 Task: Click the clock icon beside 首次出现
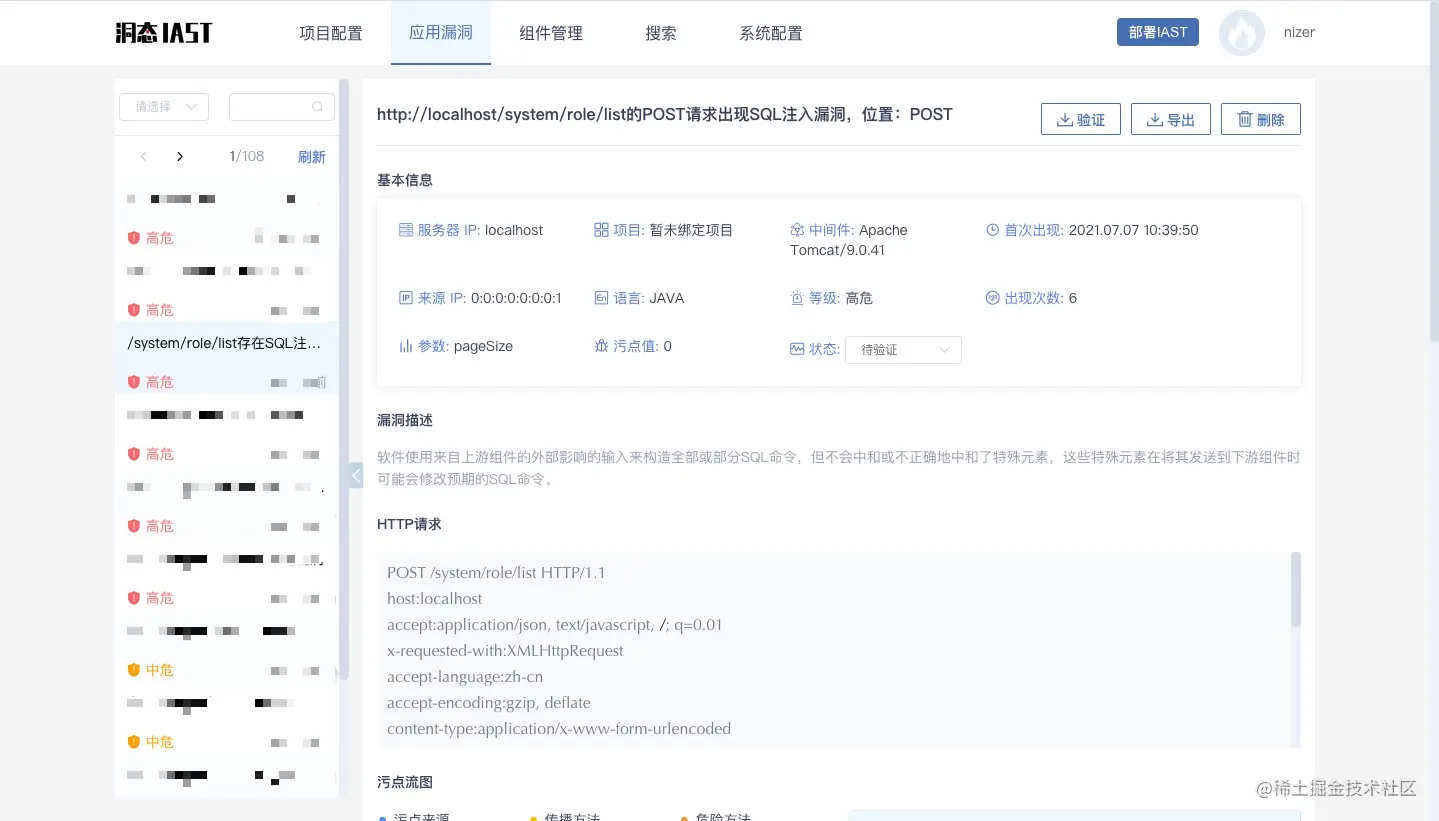coord(991,230)
